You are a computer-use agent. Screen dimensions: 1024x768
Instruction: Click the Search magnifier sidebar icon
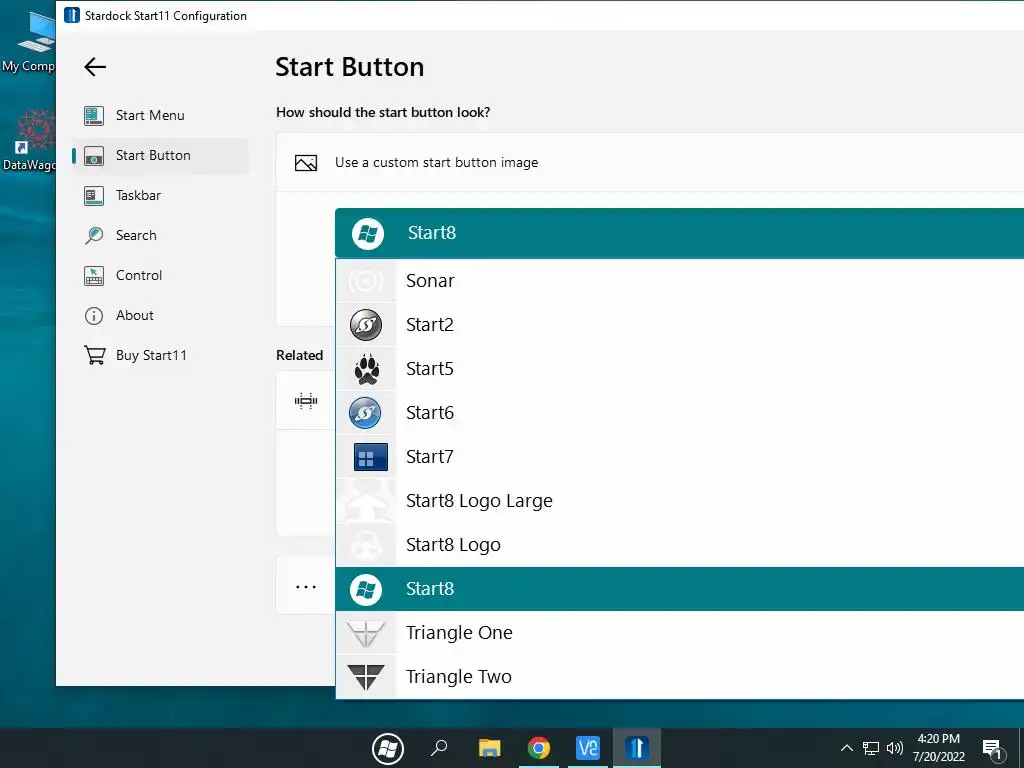94,235
